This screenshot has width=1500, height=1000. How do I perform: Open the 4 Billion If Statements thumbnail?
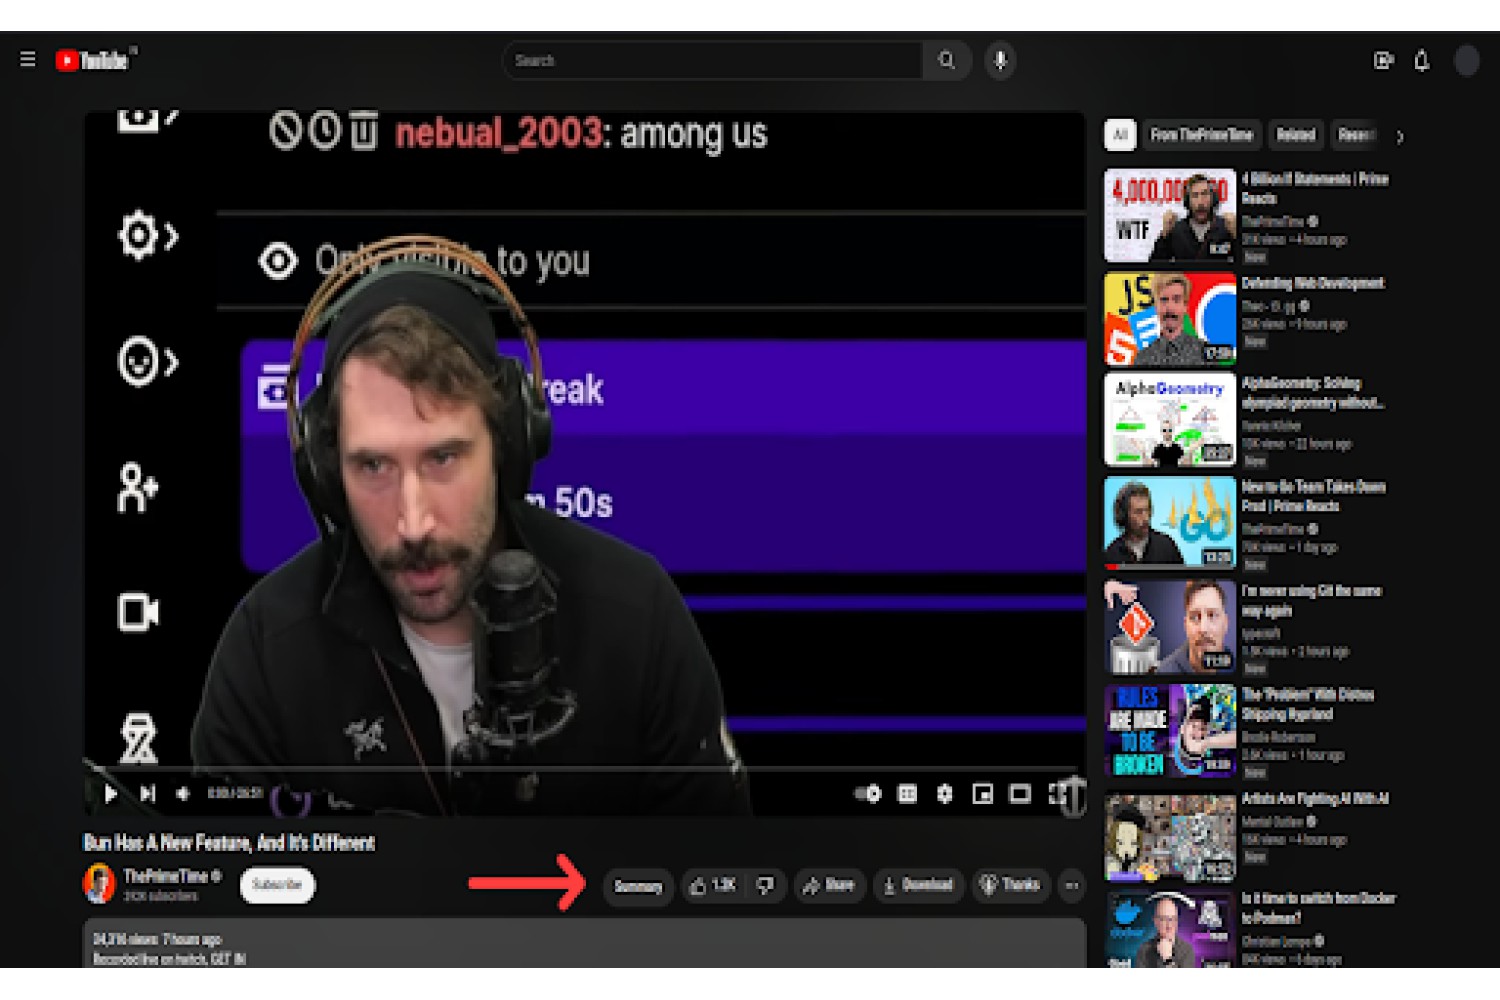[x=1170, y=215]
